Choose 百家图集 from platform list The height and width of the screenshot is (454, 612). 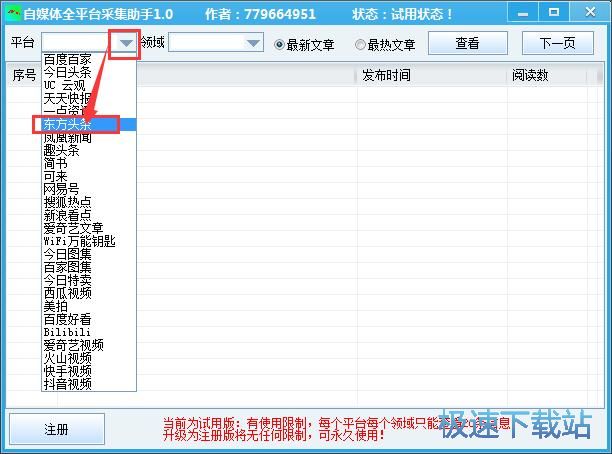click(89, 267)
